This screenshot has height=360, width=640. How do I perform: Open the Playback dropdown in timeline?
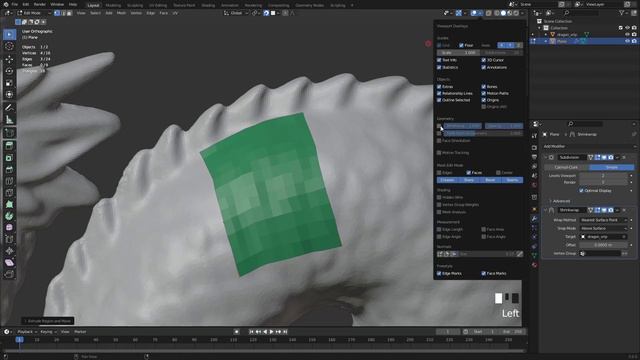(x=27, y=332)
